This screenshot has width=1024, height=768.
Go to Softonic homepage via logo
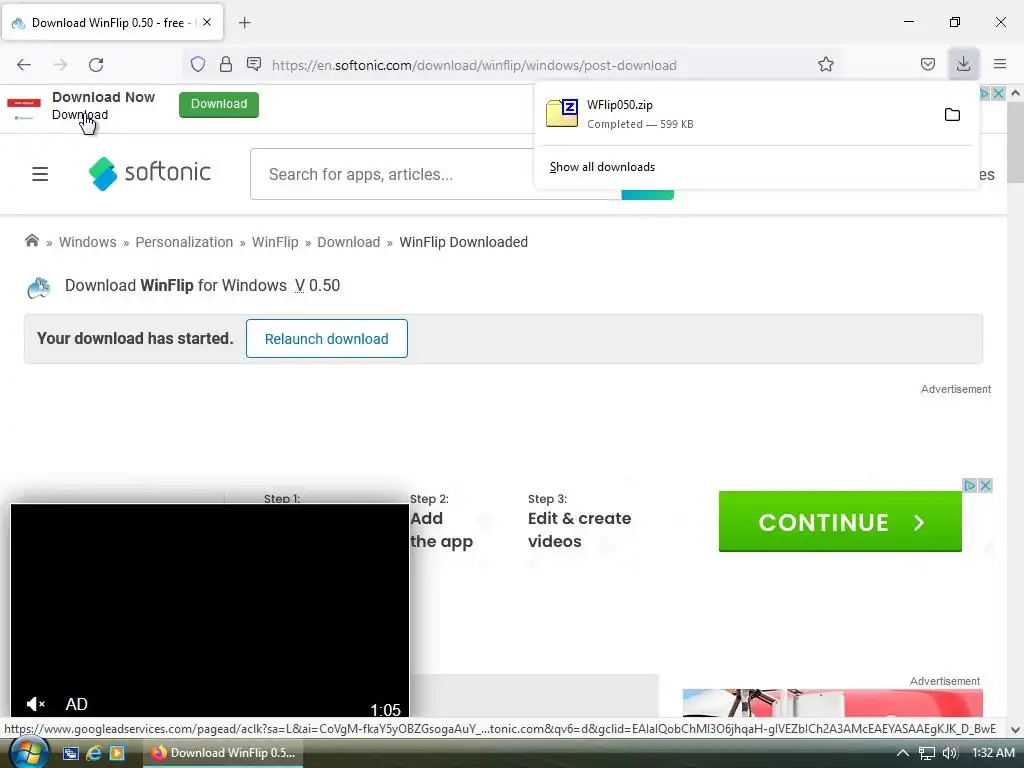(150, 173)
